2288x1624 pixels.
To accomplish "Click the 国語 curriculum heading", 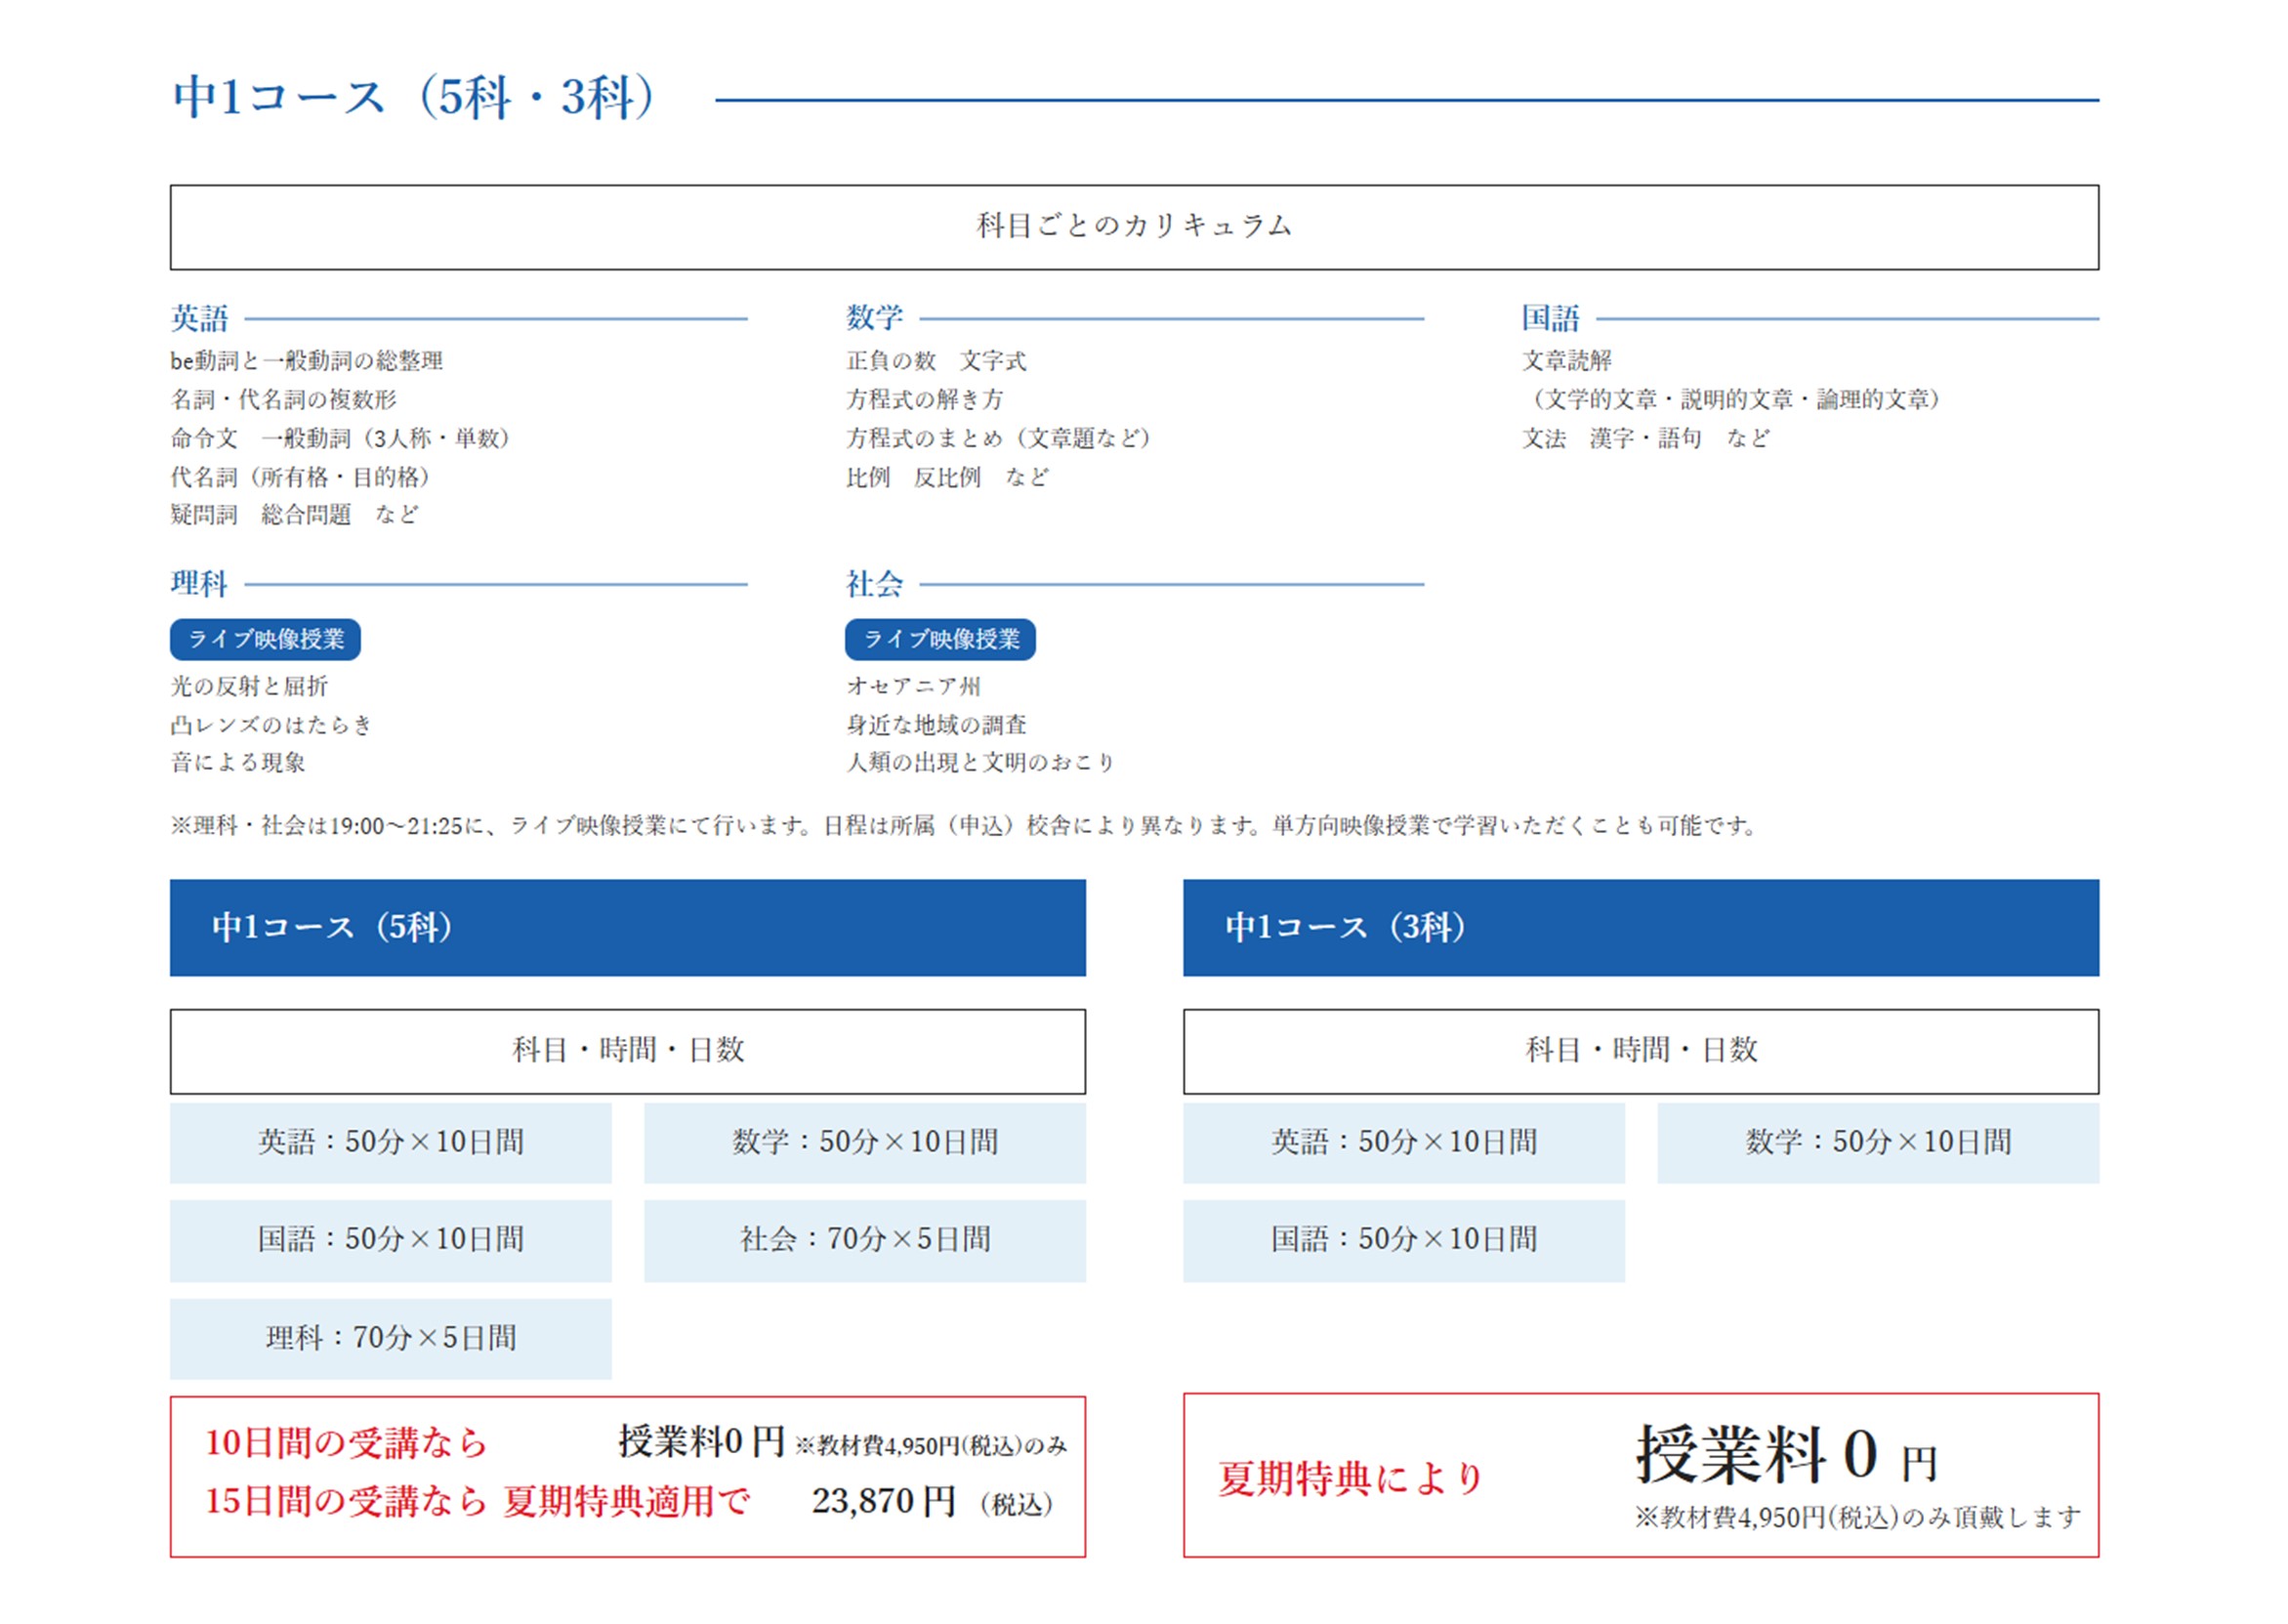I will point(1550,318).
